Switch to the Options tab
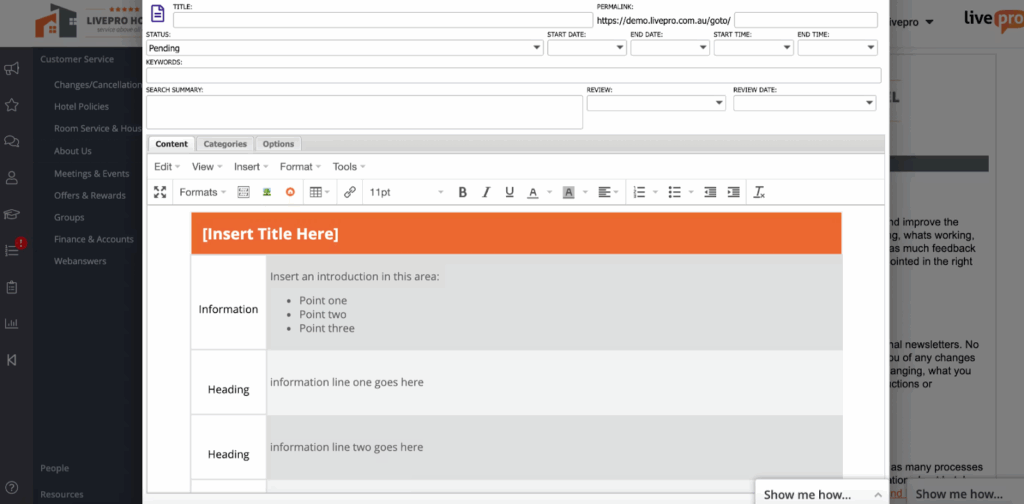Image resolution: width=1024 pixels, height=504 pixels. (x=278, y=144)
